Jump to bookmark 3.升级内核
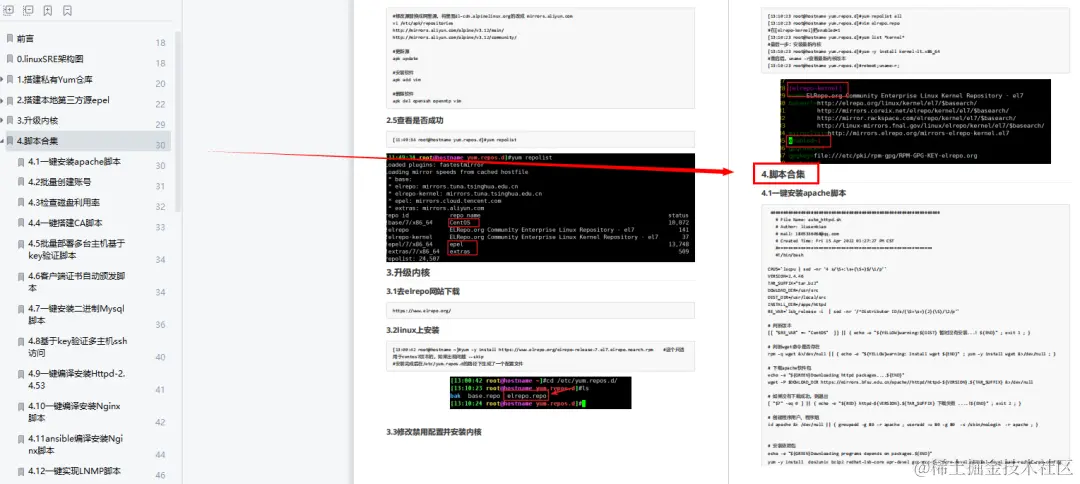The height and width of the screenshot is (484, 1080). coord(37,120)
